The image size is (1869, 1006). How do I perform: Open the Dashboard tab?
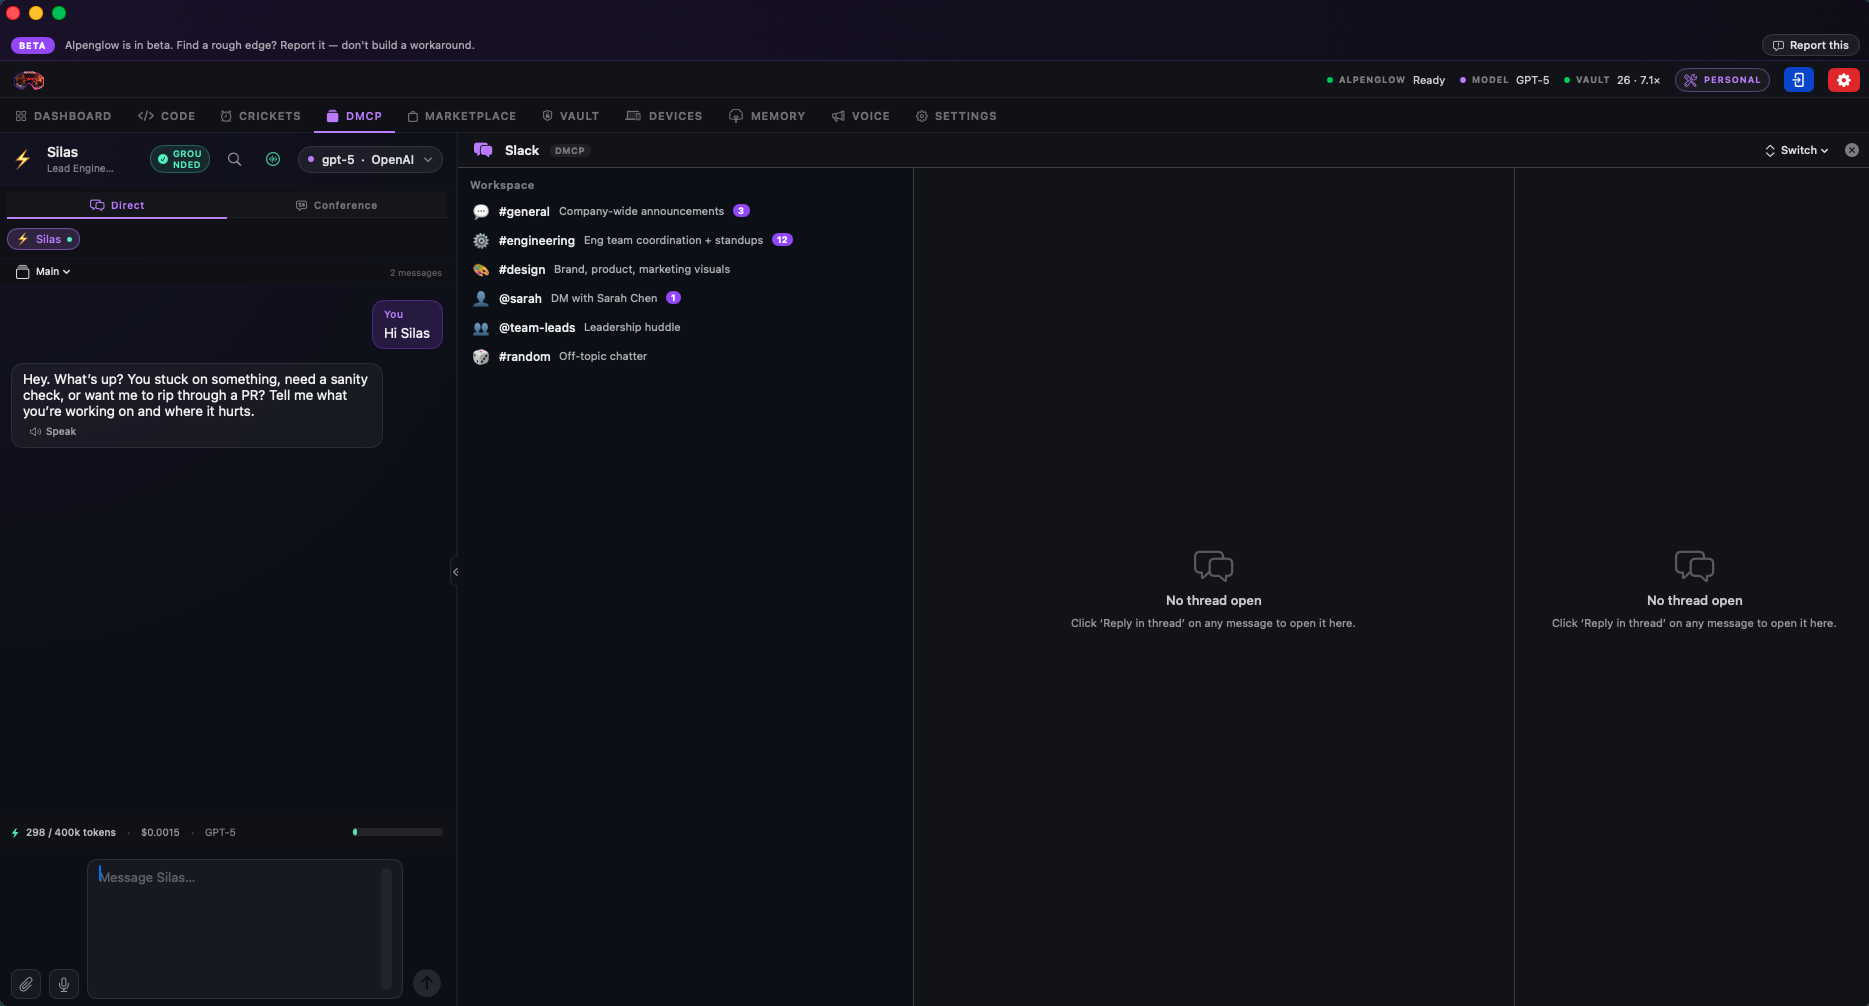pyautogui.click(x=63, y=116)
